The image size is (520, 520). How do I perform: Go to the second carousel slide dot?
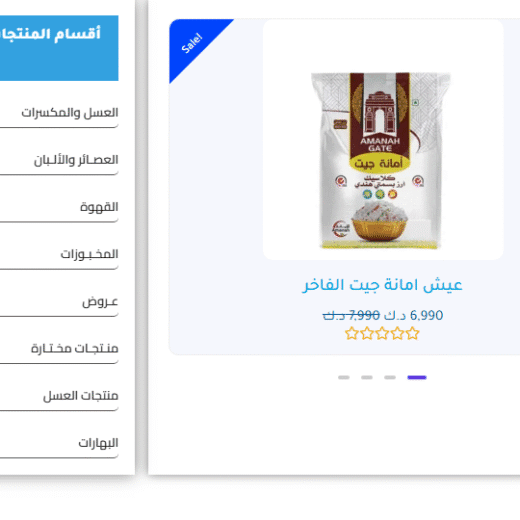(x=367, y=377)
